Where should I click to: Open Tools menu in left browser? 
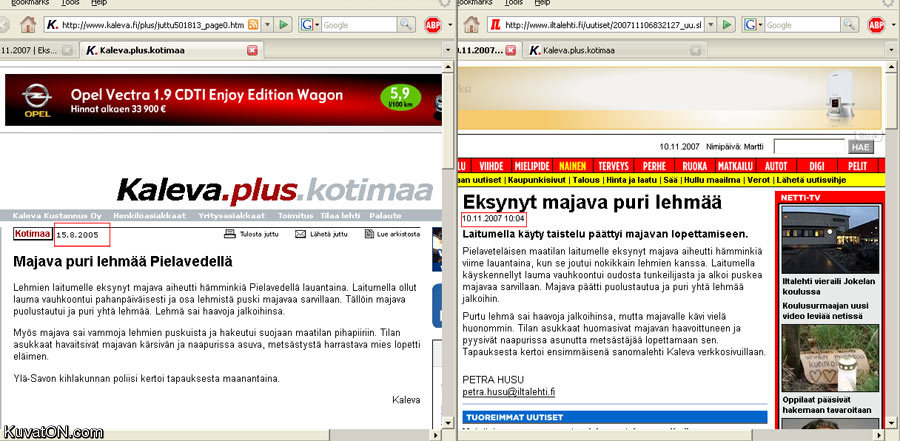tap(70, 3)
